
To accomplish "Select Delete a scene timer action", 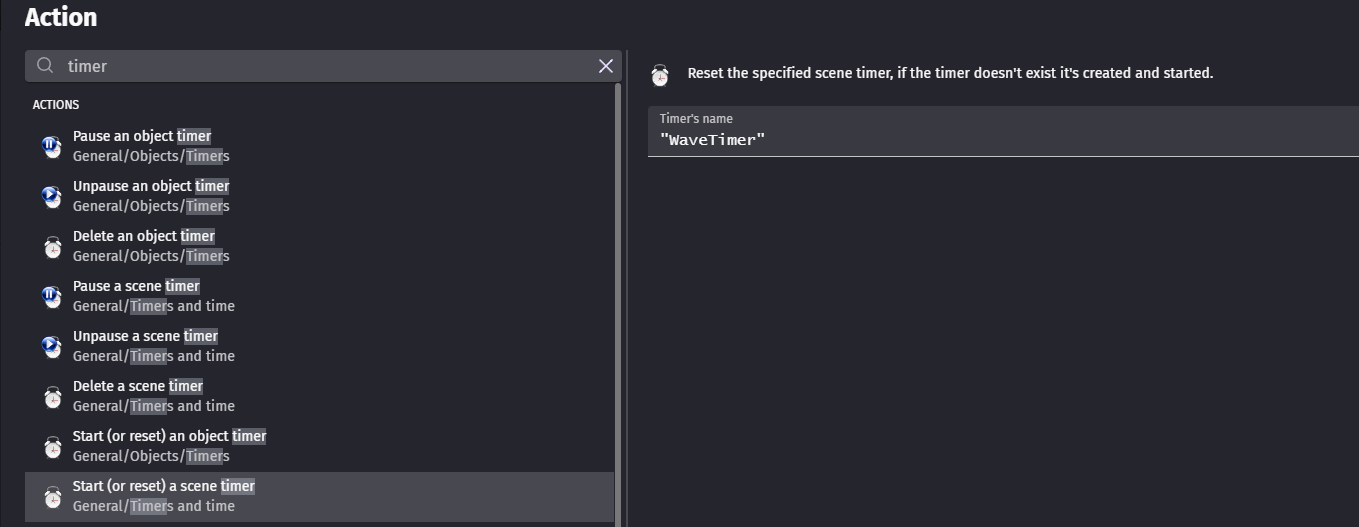I will pyautogui.click(x=138, y=386).
